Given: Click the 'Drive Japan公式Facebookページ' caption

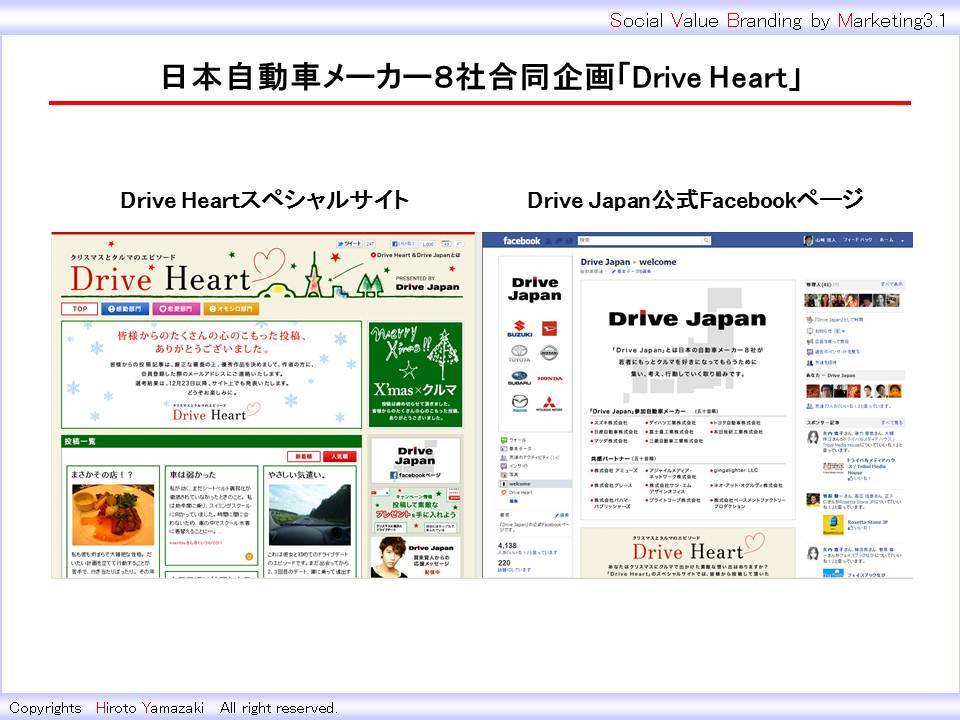Looking at the screenshot, I should (x=696, y=200).
